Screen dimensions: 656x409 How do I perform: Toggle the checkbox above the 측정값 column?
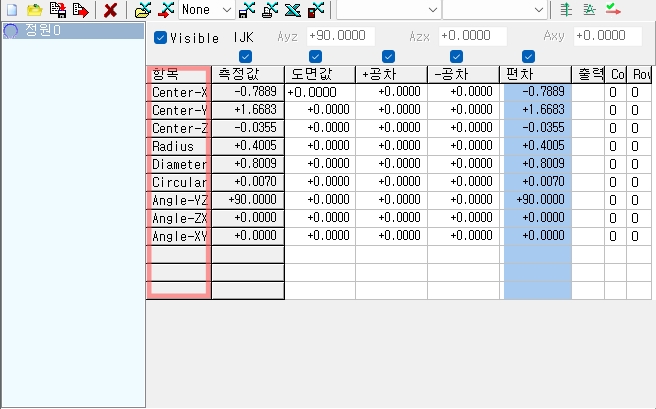pyautogui.click(x=245, y=56)
